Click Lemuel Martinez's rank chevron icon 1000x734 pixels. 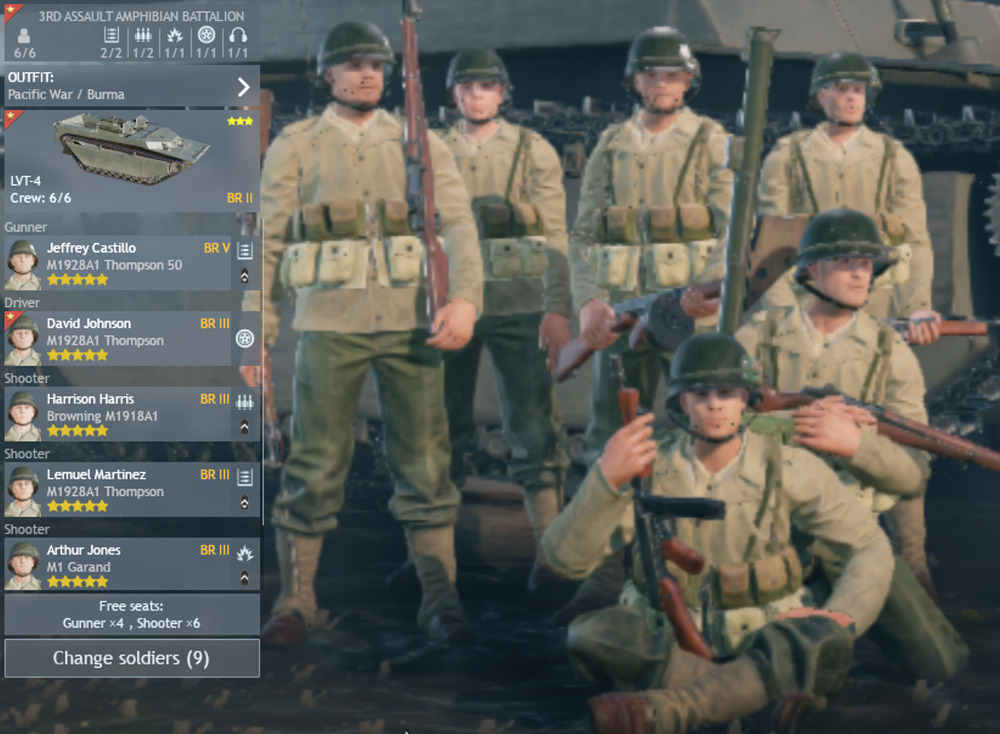click(x=244, y=503)
